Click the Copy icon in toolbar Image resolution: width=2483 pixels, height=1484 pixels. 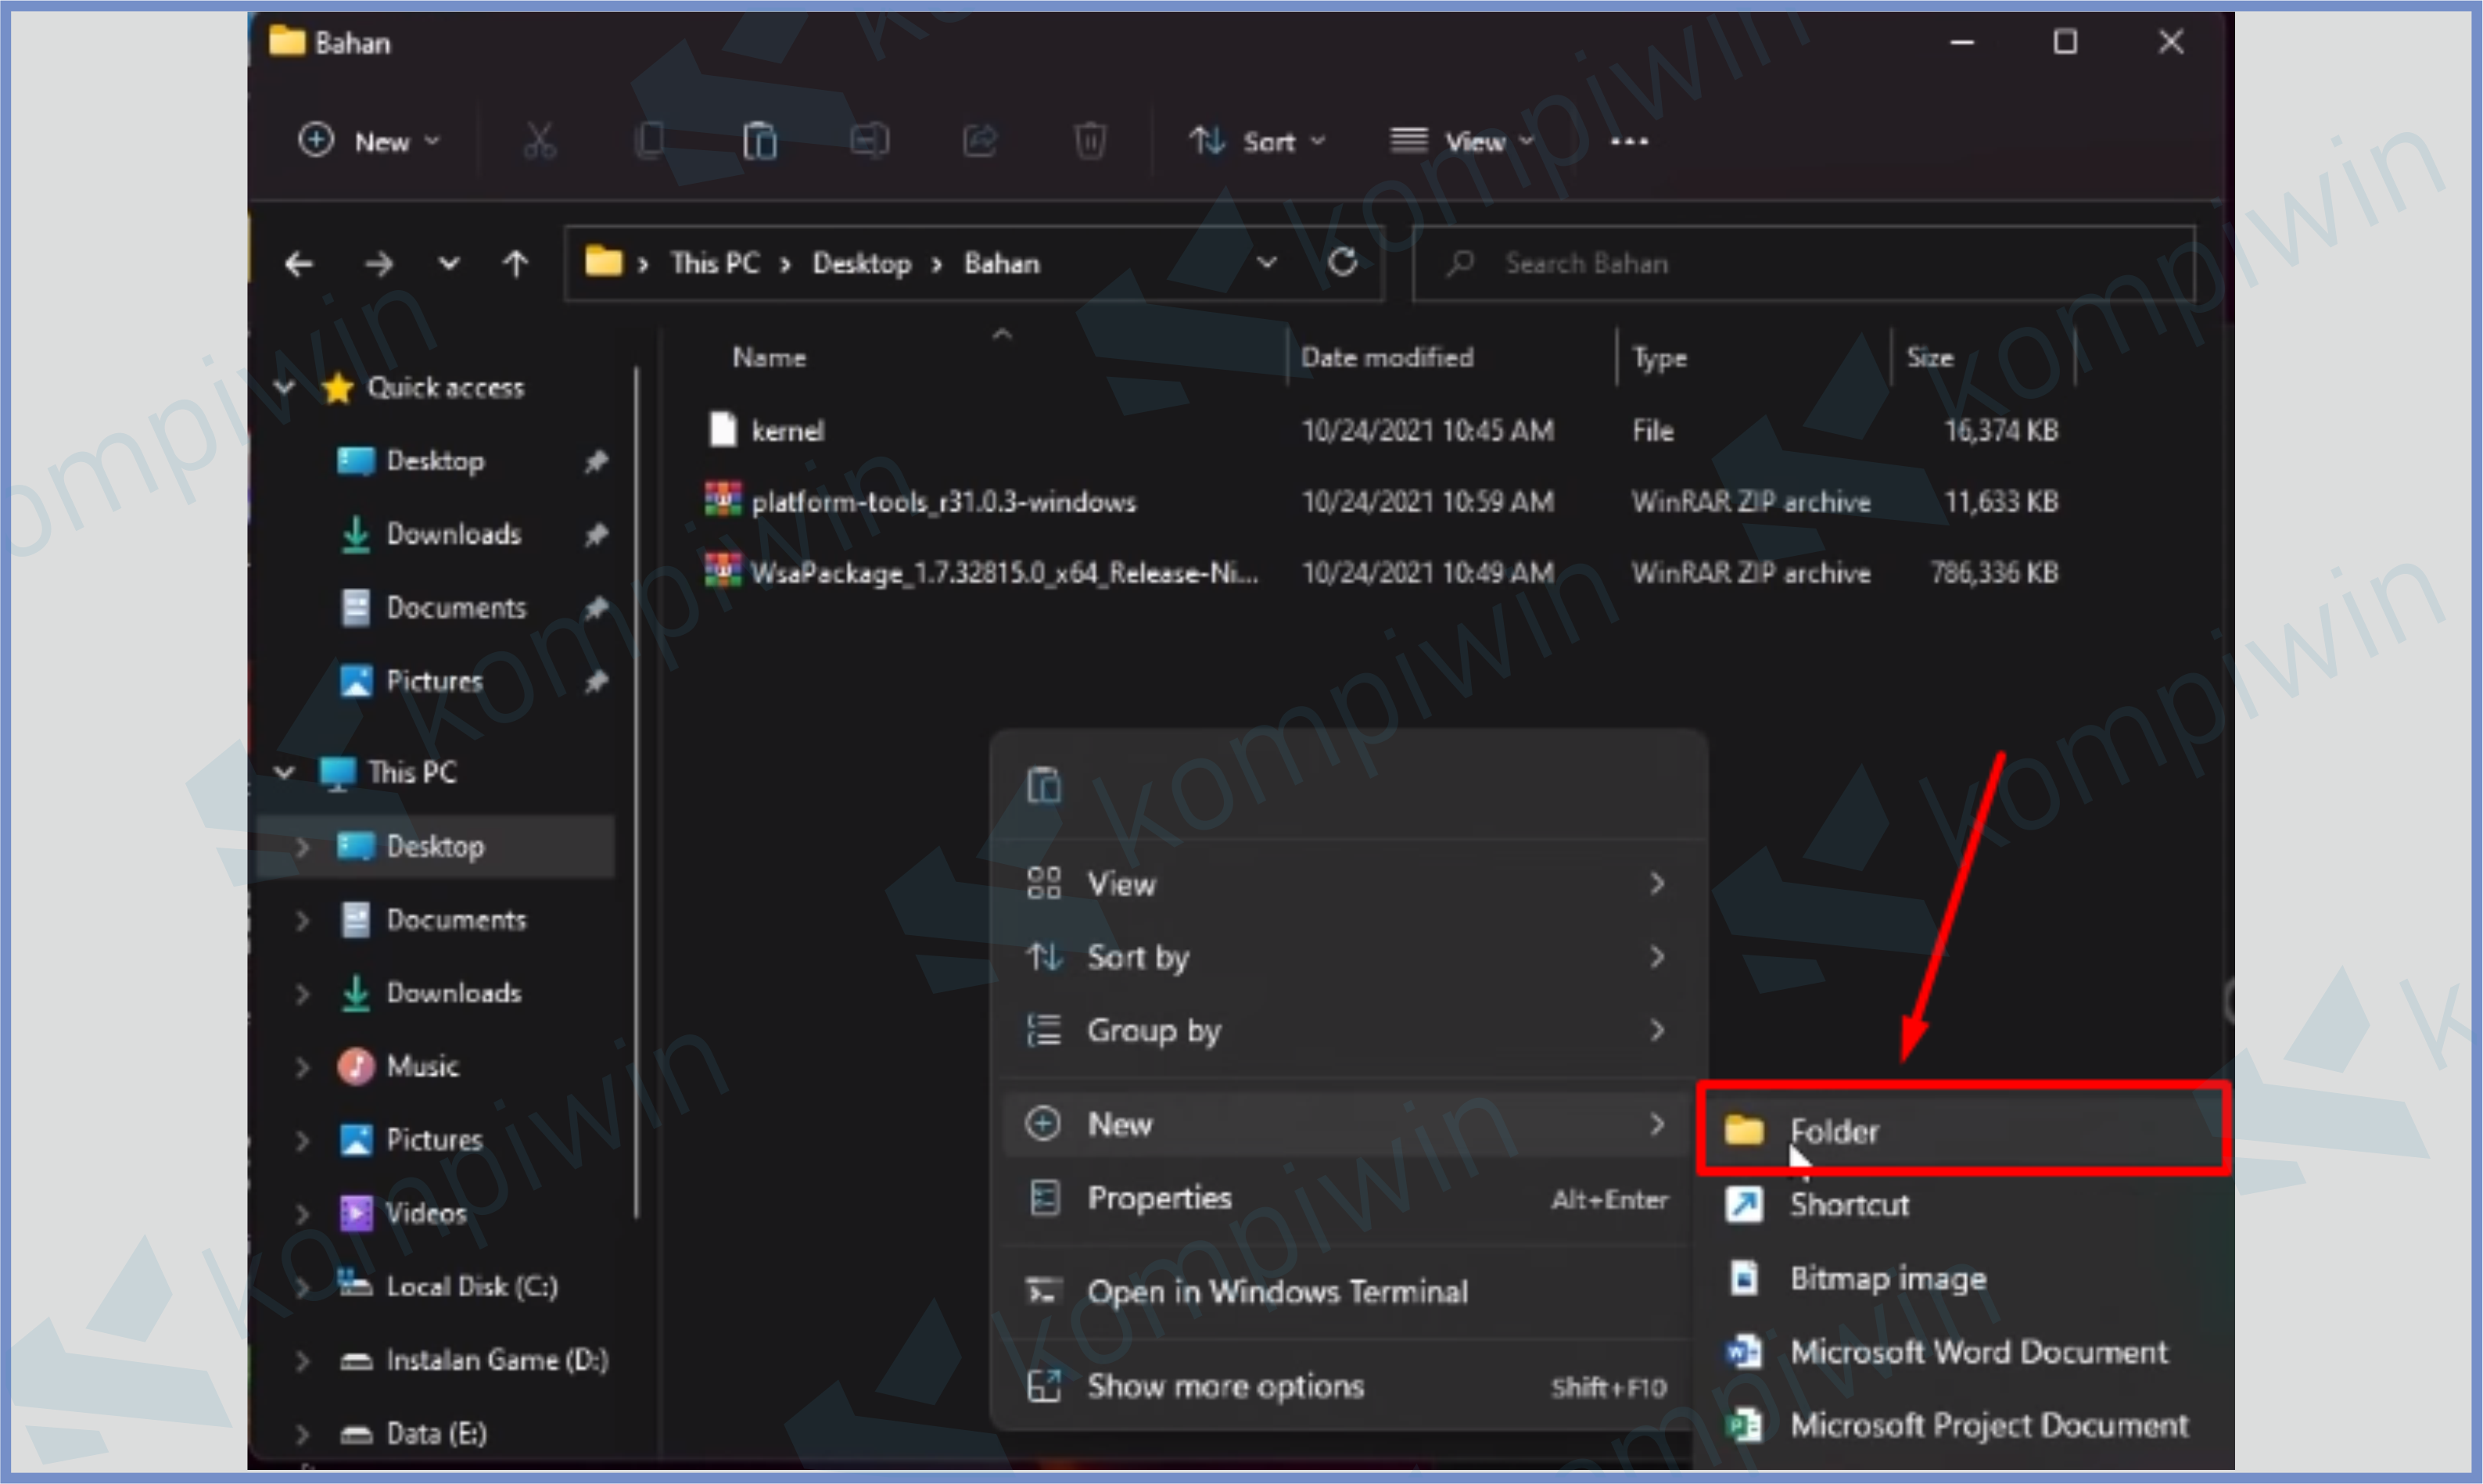(650, 141)
